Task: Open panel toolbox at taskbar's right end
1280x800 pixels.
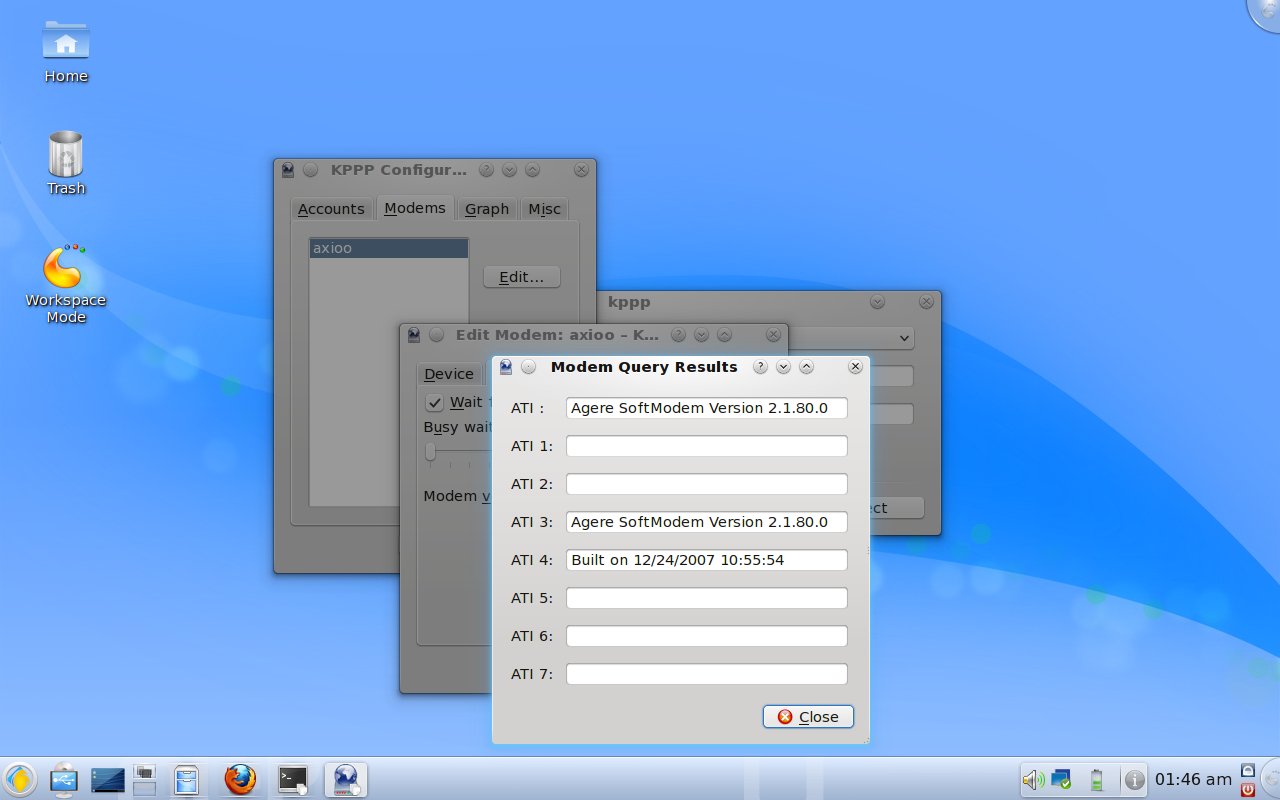Action: [1270, 779]
